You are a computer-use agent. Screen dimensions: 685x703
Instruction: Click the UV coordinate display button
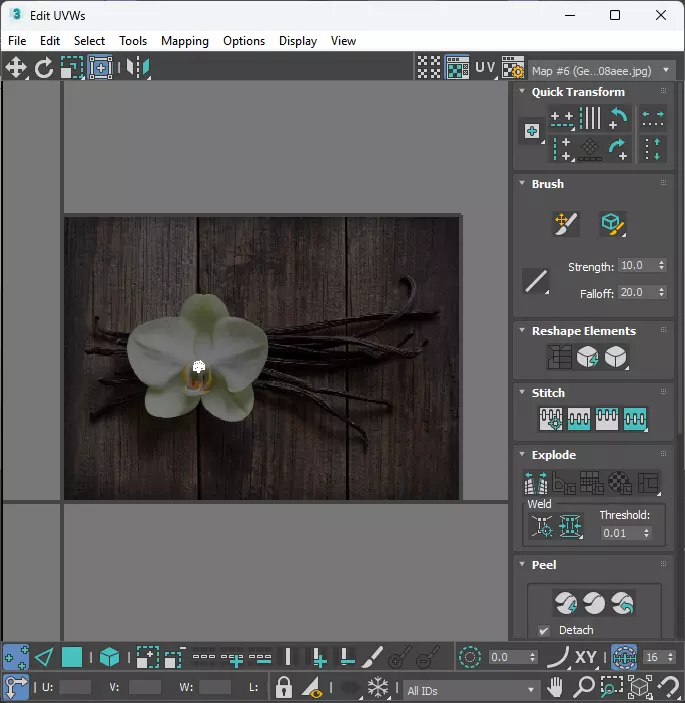pos(485,68)
